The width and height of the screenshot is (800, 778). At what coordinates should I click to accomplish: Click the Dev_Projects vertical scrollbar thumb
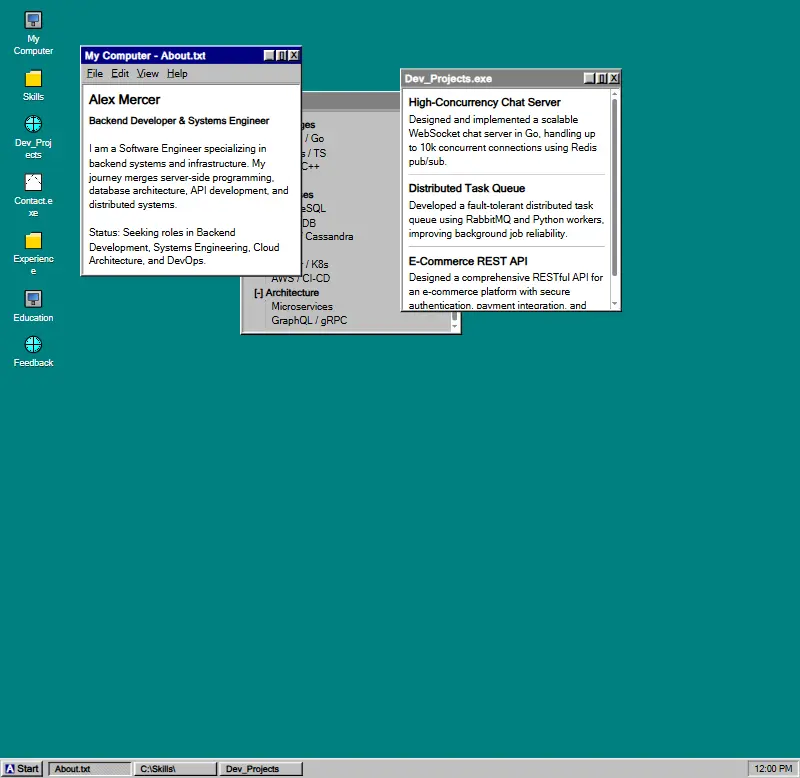[614, 188]
